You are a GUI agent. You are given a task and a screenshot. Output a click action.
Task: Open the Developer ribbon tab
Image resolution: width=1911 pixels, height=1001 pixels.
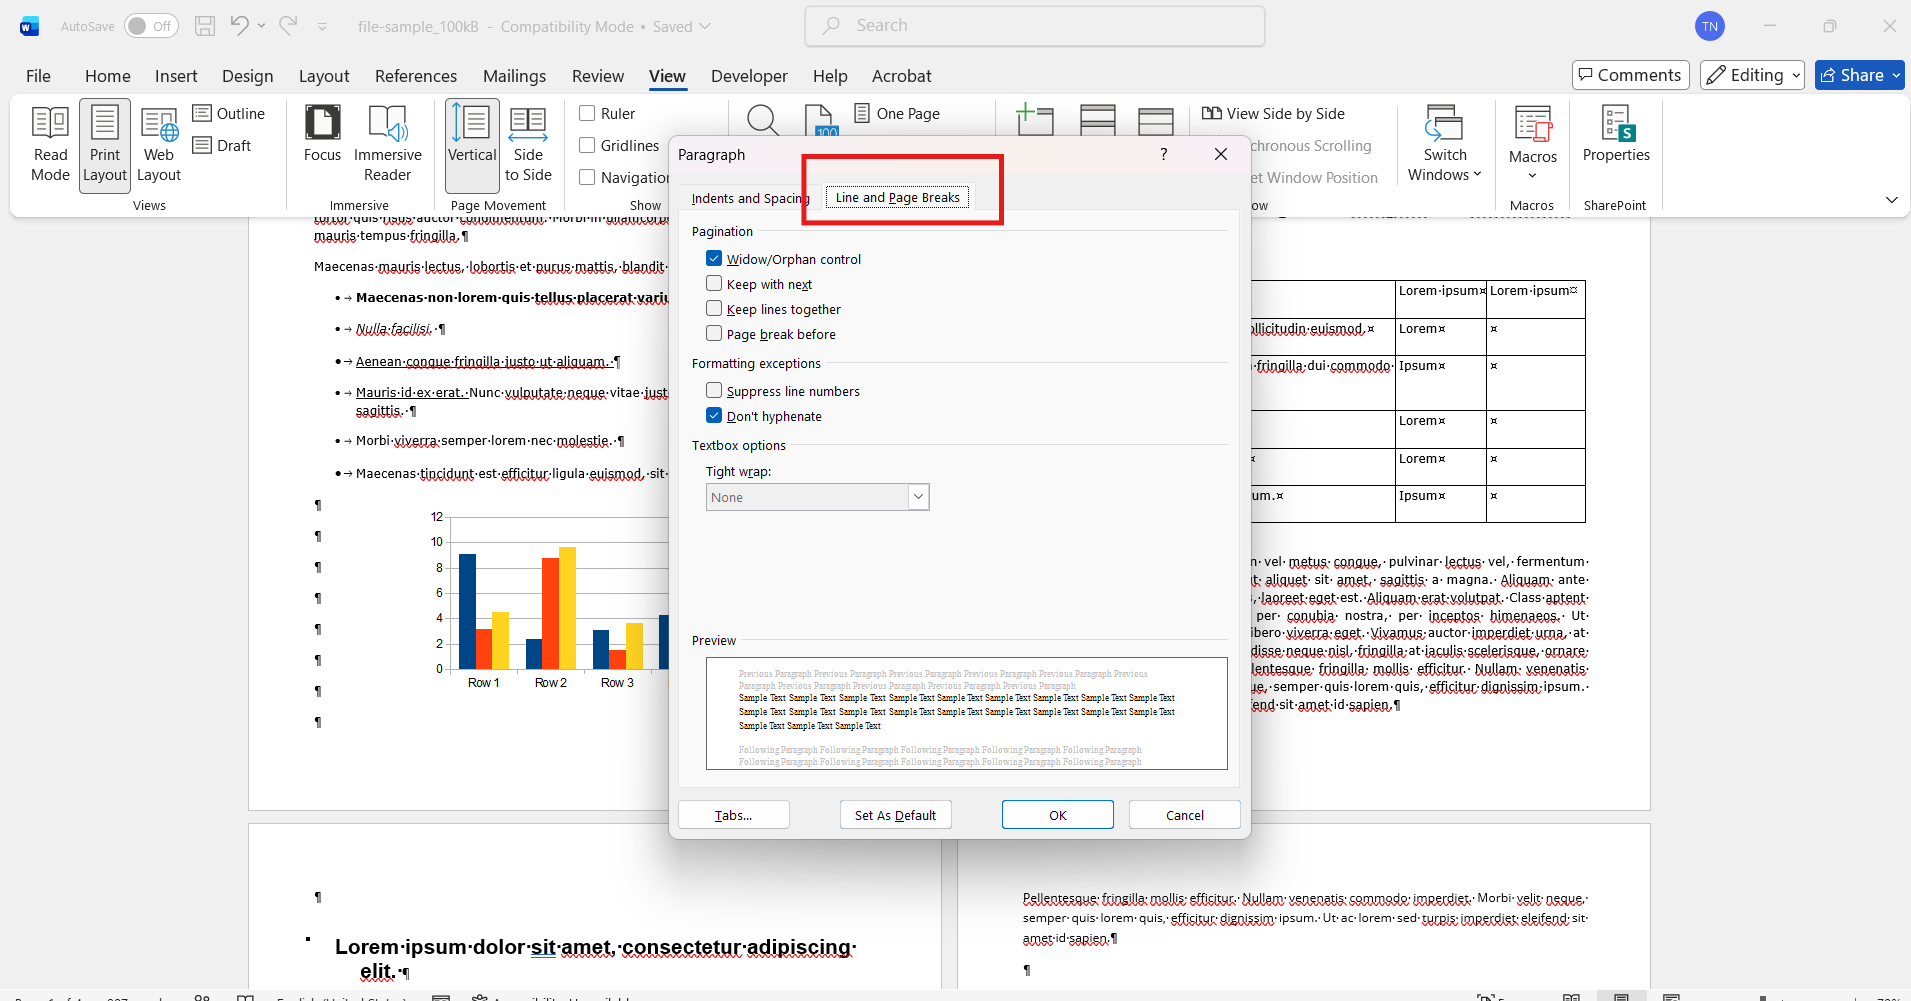point(749,76)
